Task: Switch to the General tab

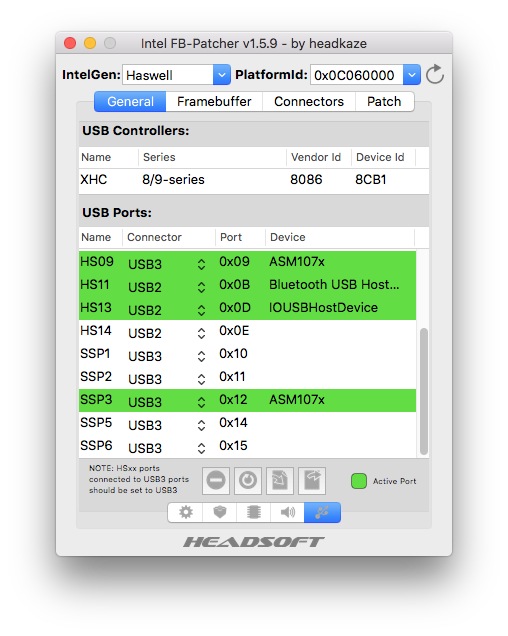Action: point(130,101)
